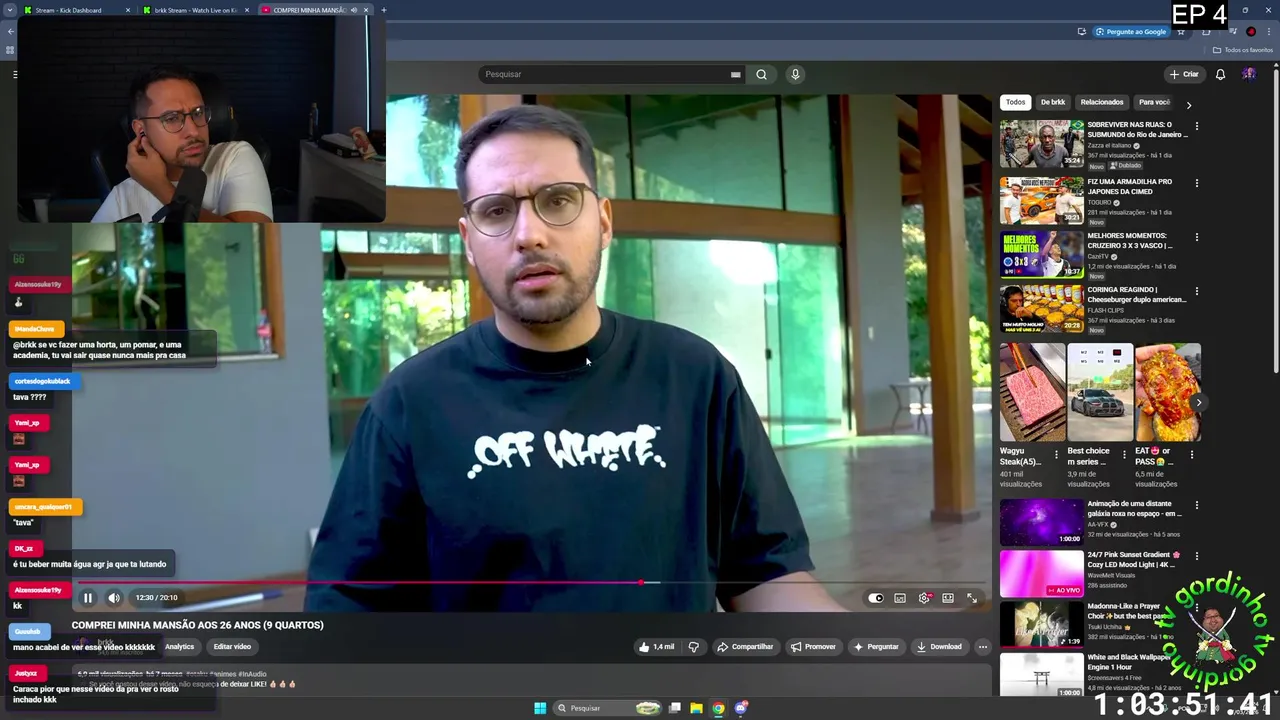Open 24/7 Pink Sunset Gradient live stream
Image resolution: width=1280 pixels, height=720 pixels.
click(1041, 573)
